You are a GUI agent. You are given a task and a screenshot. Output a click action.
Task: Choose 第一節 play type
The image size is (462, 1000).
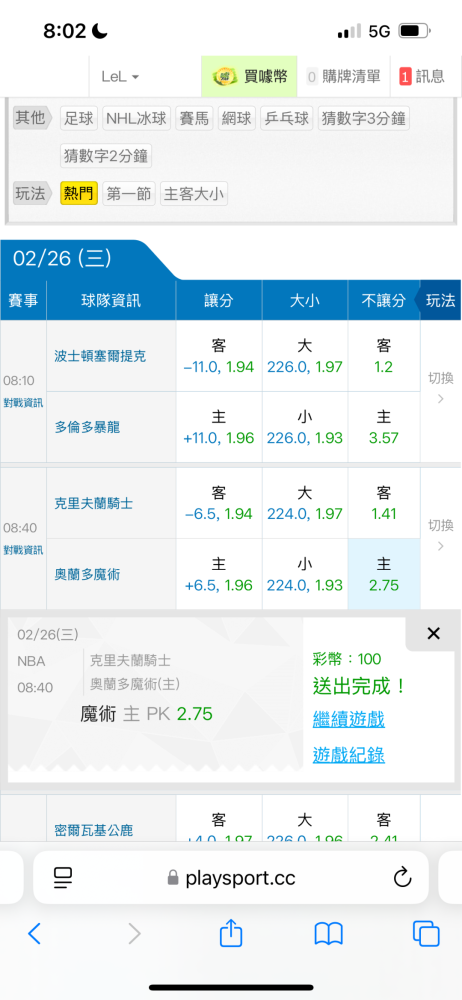click(x=129, y=193)
